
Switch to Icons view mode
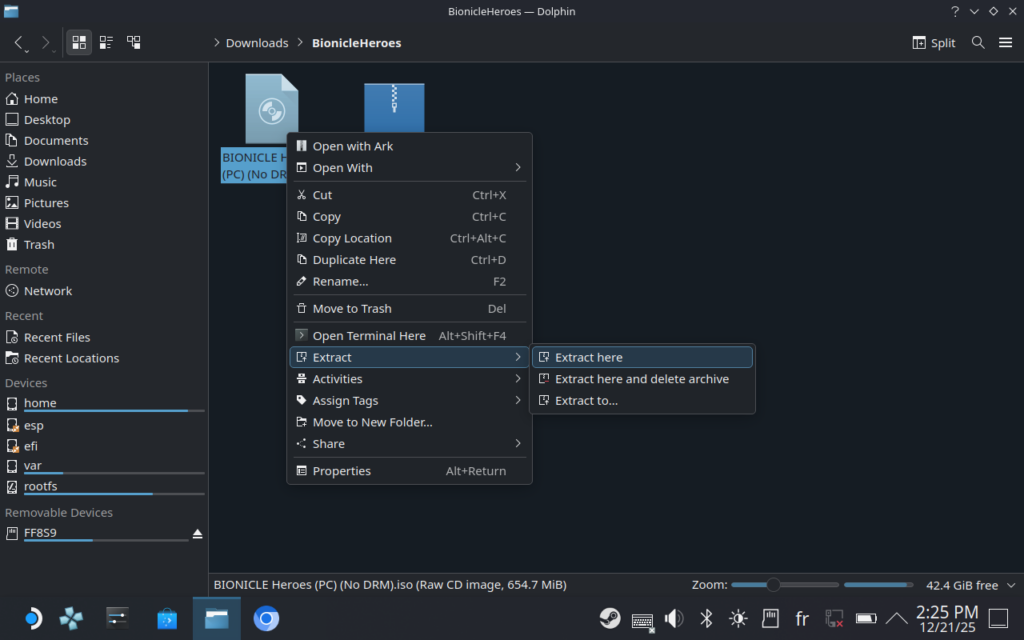[78, 42]
